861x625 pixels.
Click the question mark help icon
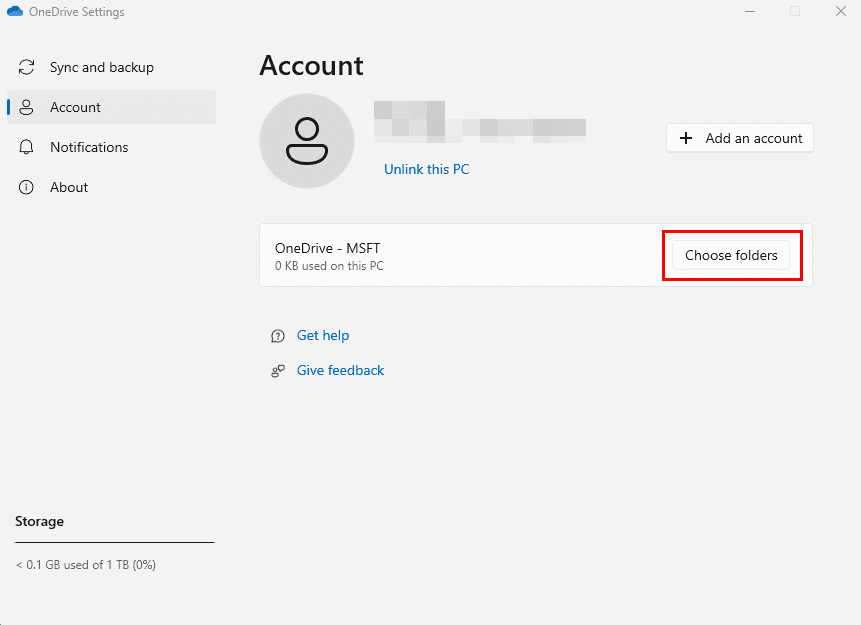click(278, 336)
